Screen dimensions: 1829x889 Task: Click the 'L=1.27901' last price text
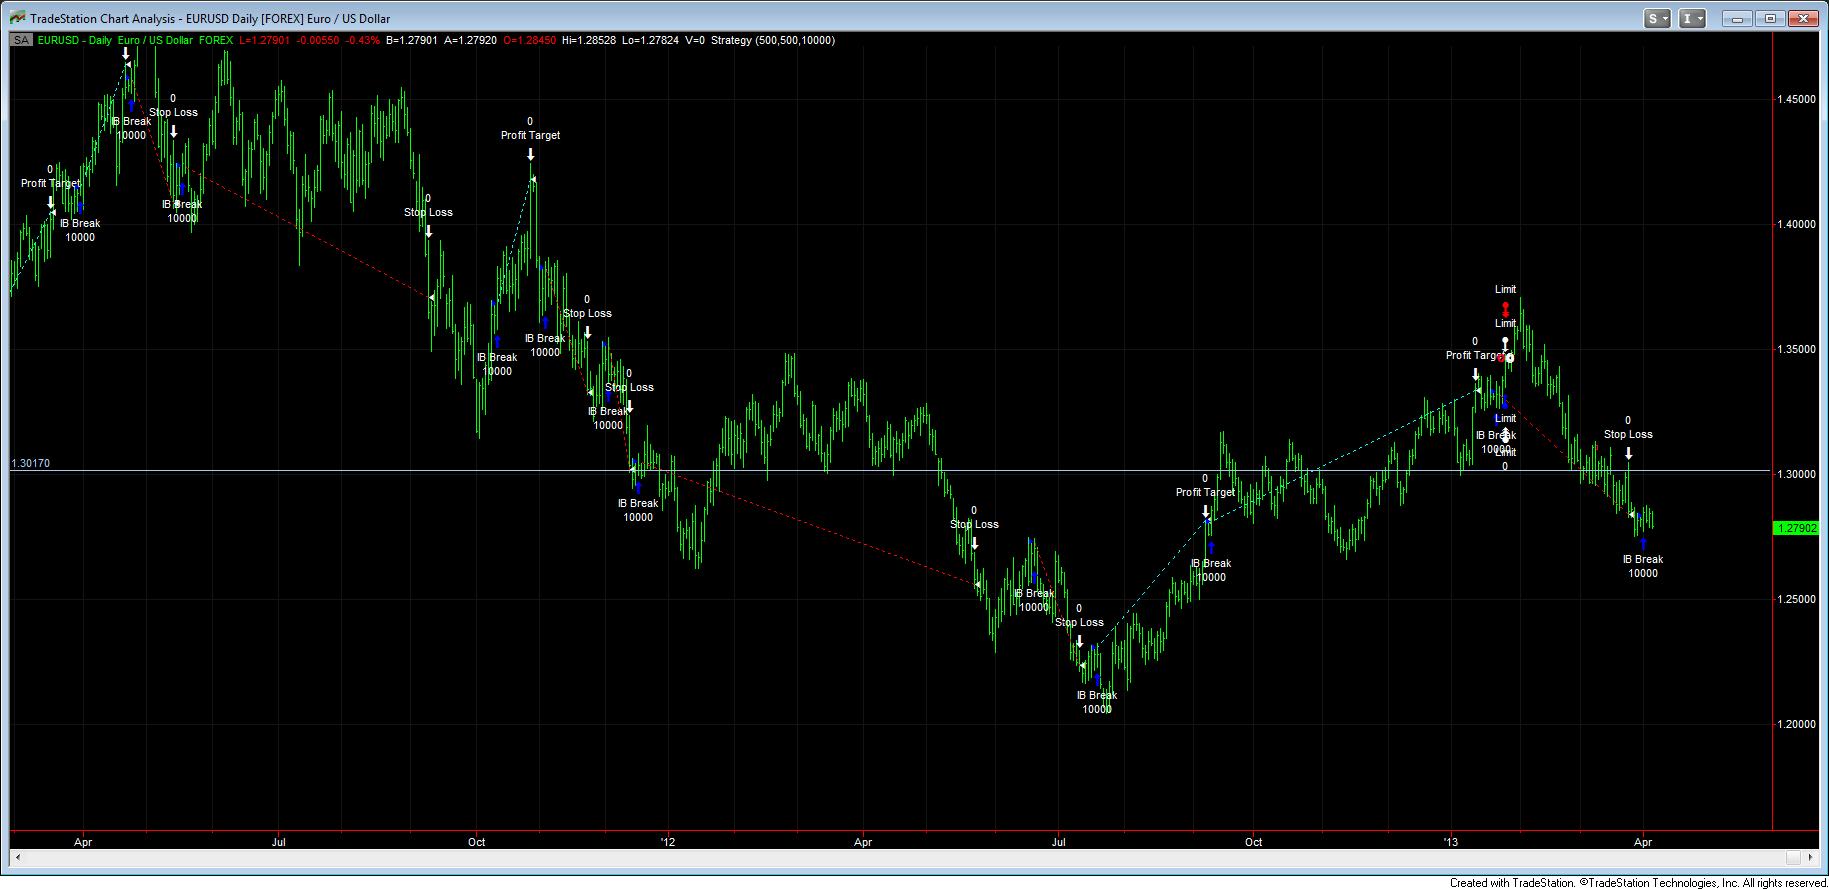265,40
